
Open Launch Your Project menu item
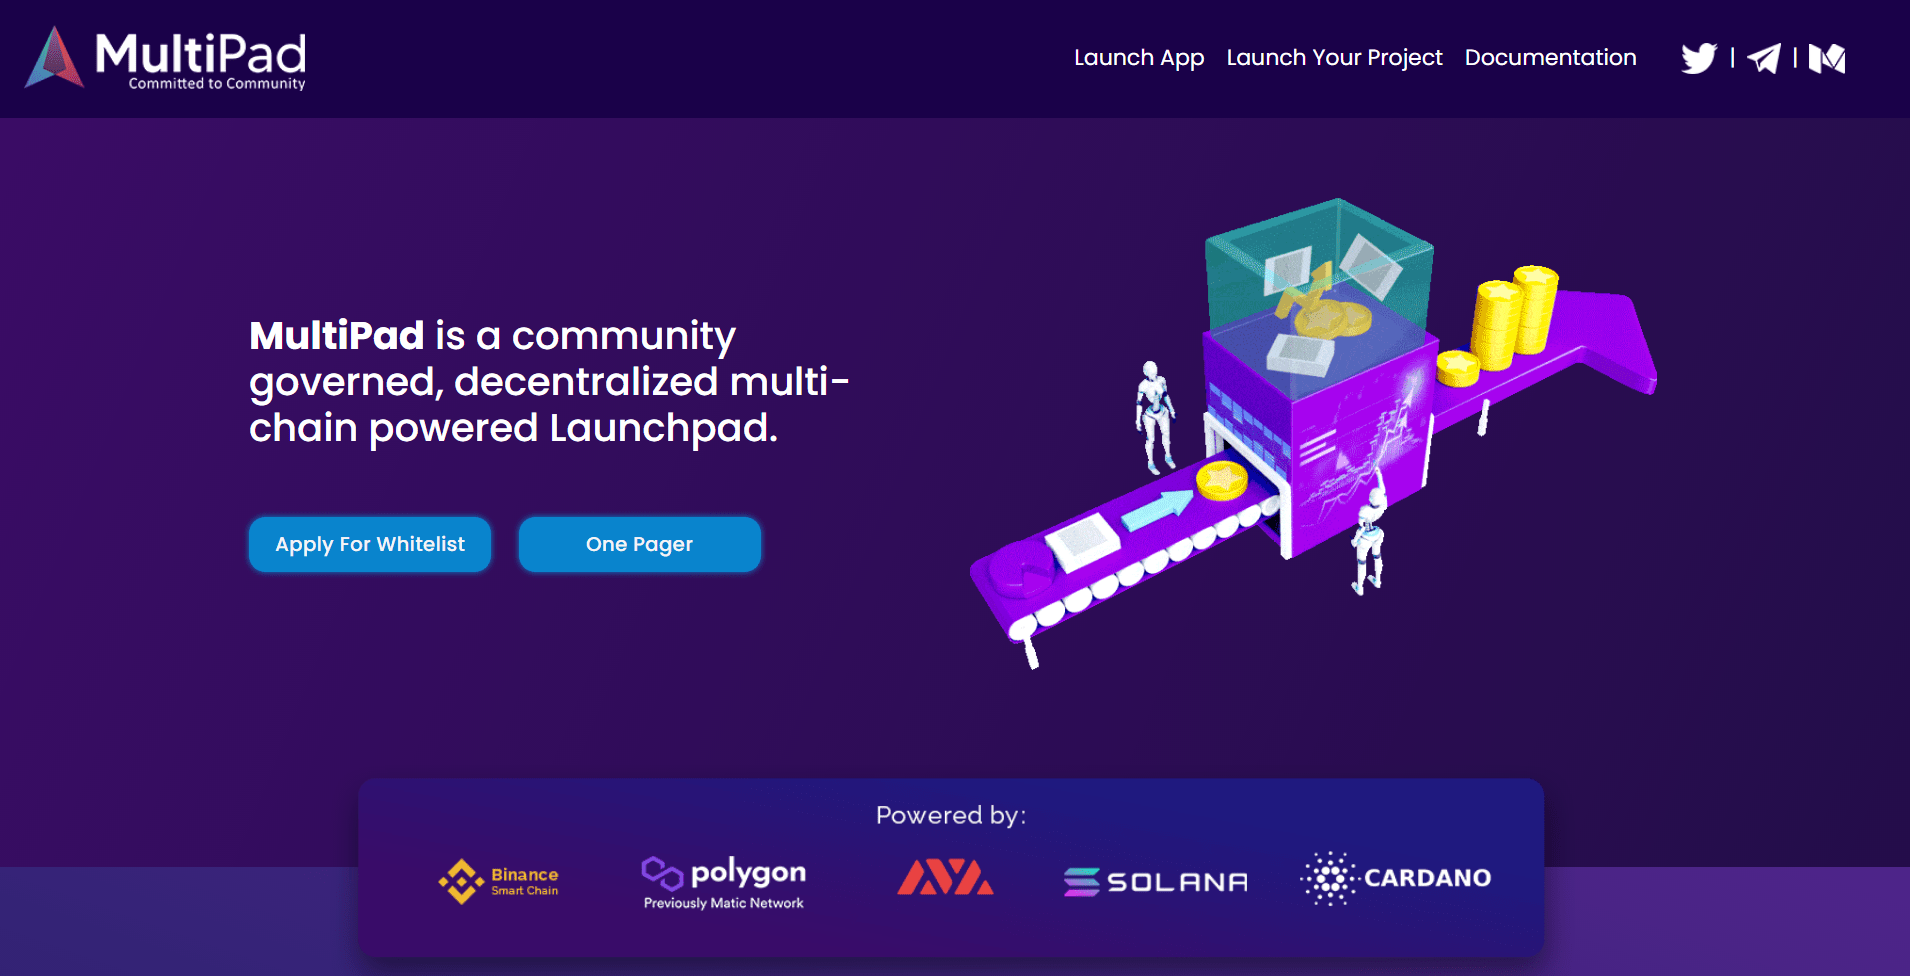[1334, 58]
